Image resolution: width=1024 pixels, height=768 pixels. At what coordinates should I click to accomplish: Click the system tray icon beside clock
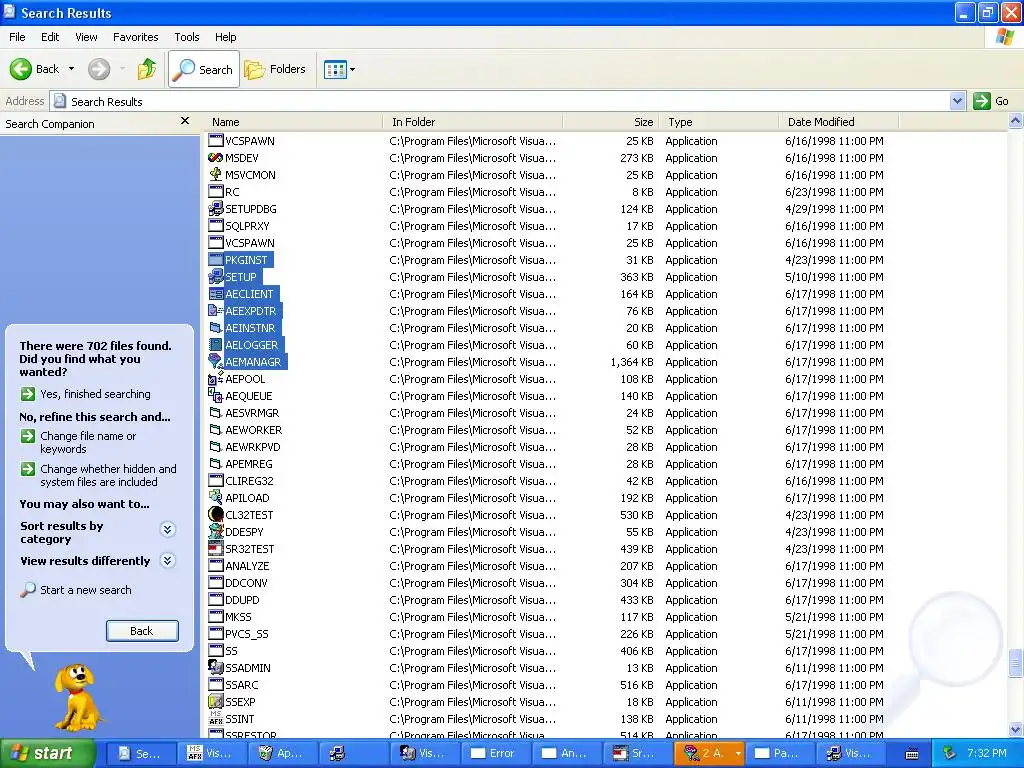950,753
